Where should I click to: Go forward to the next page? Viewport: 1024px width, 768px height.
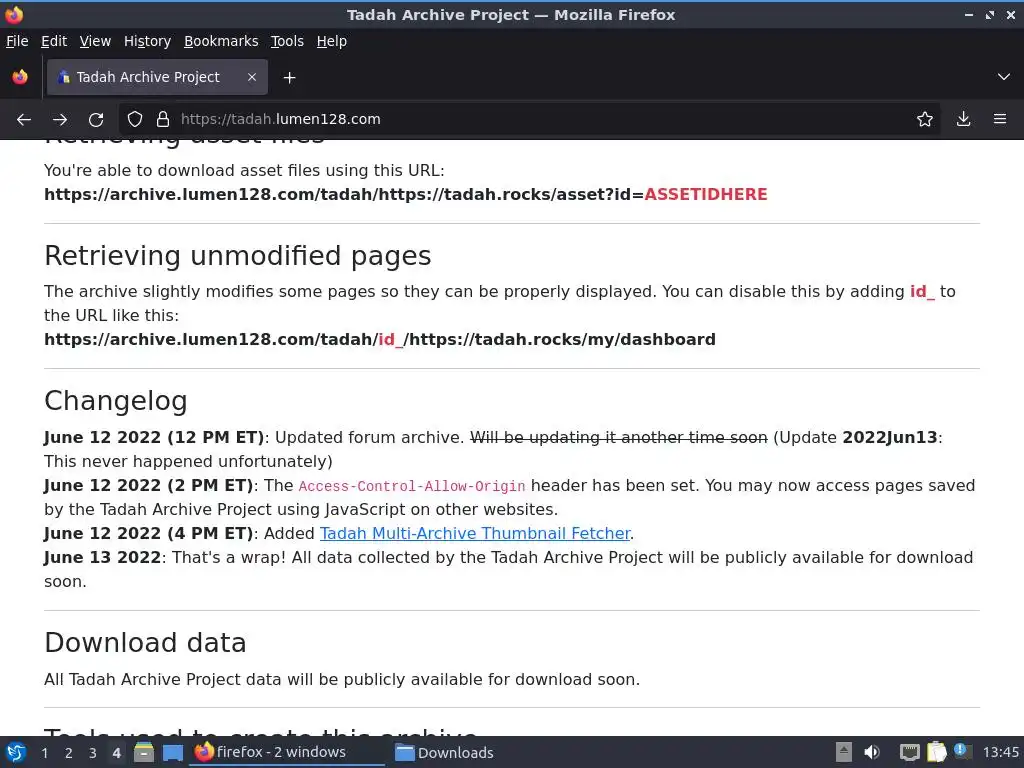click(60, 120)
